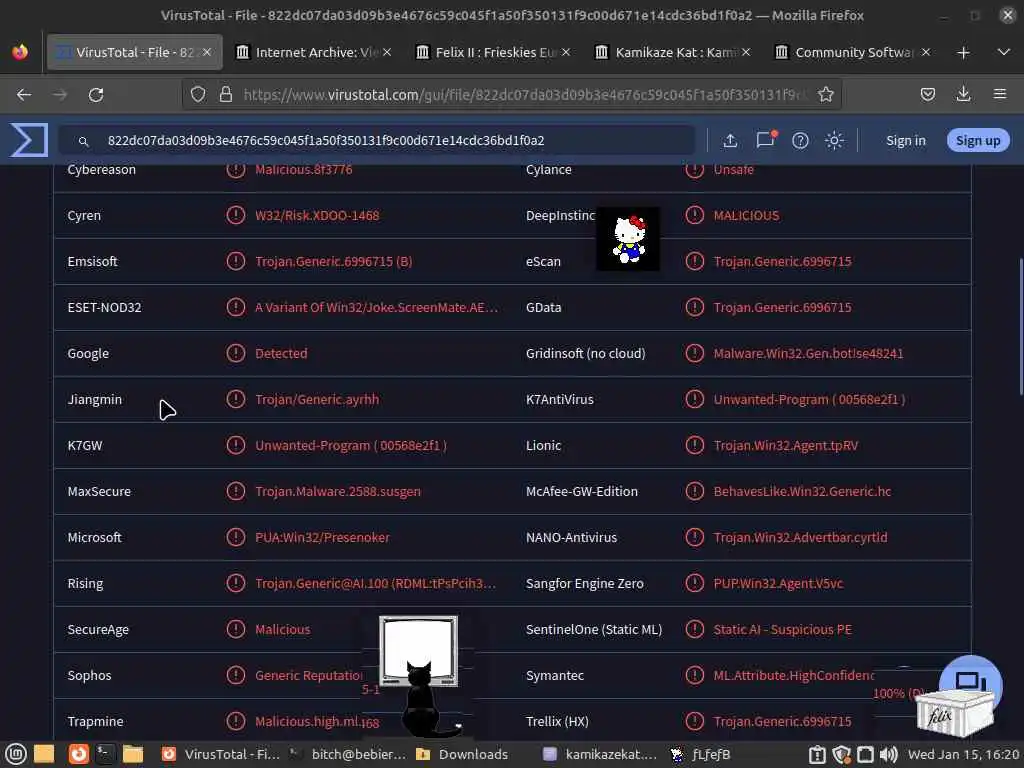This screenshot has height=768, width=1024.
Task: Click the Hello Kitty screenmate sprite
Action: click(x=628, y=238)
